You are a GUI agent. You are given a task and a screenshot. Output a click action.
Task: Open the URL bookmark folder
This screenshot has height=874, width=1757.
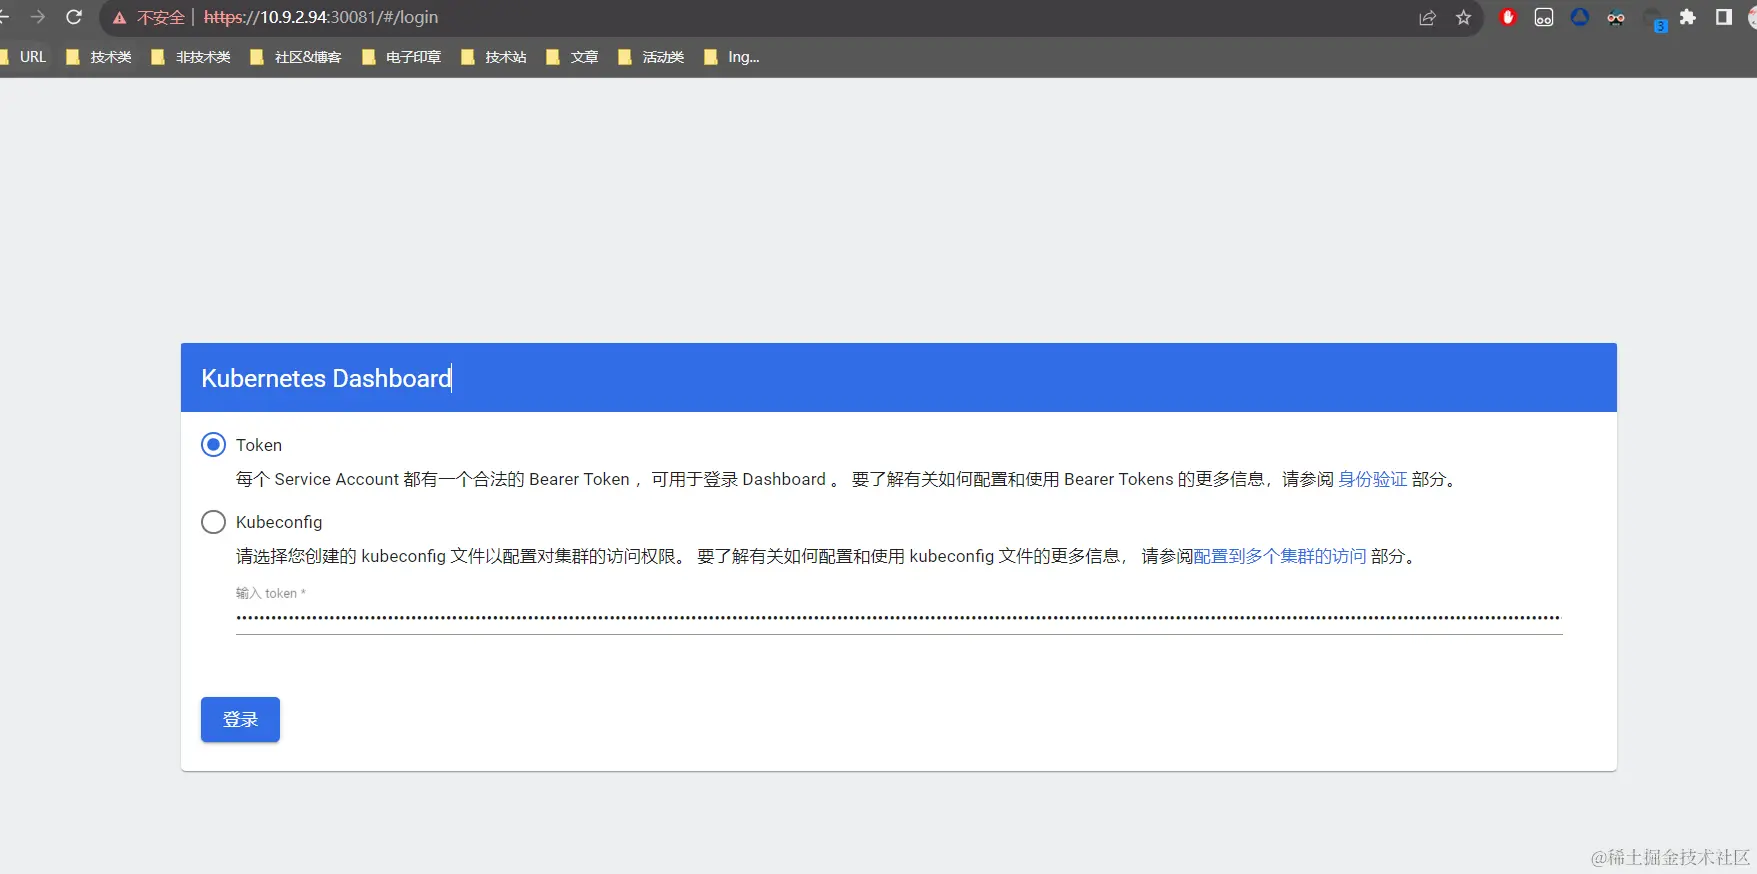23,57
